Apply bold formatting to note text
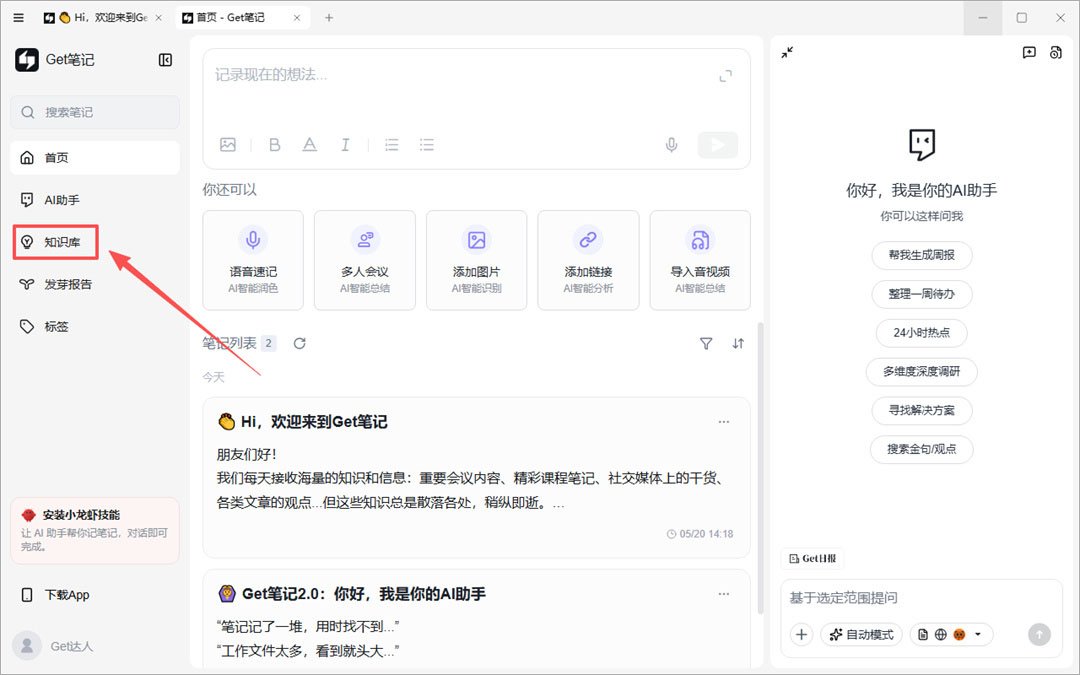 pos(274,145)
